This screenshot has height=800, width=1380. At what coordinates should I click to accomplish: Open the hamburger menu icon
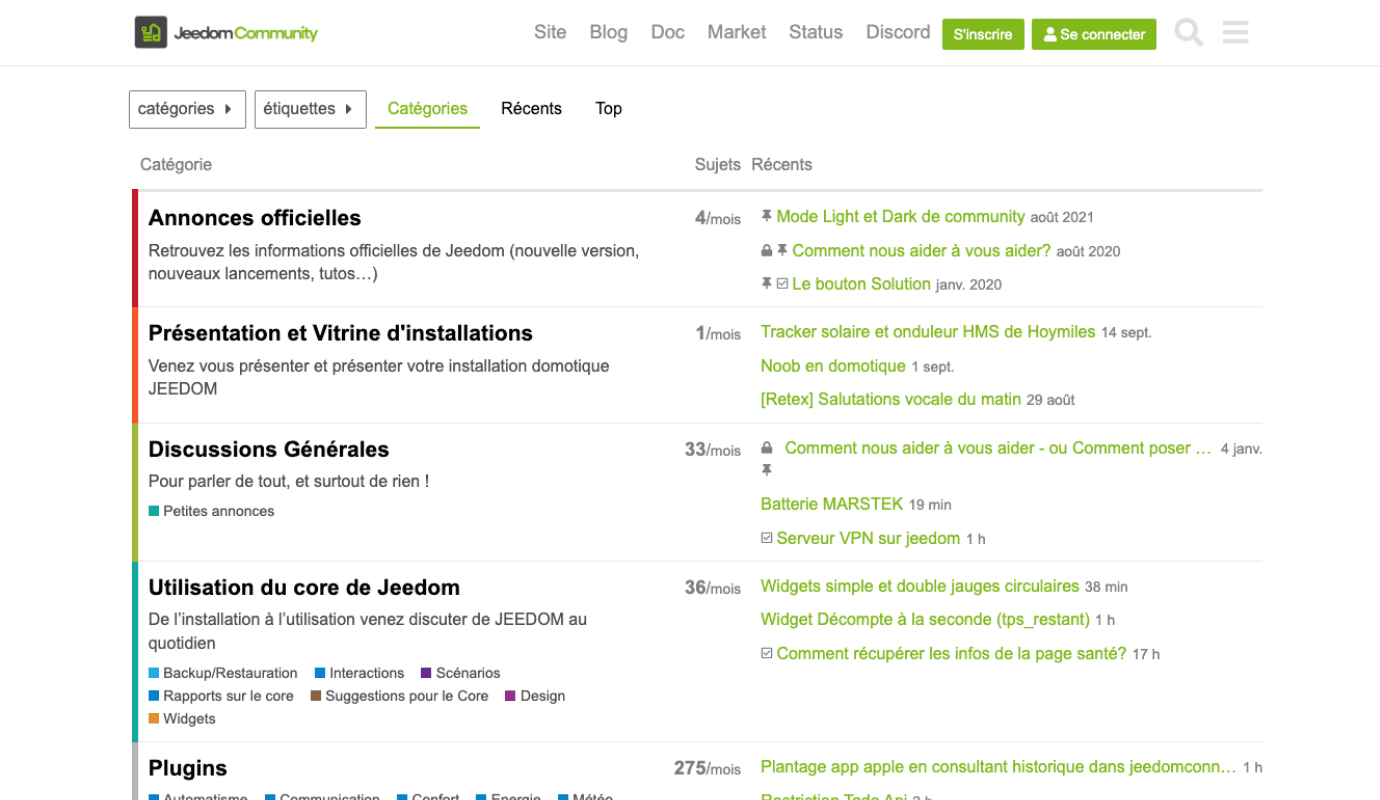[x=1235, y=33]
